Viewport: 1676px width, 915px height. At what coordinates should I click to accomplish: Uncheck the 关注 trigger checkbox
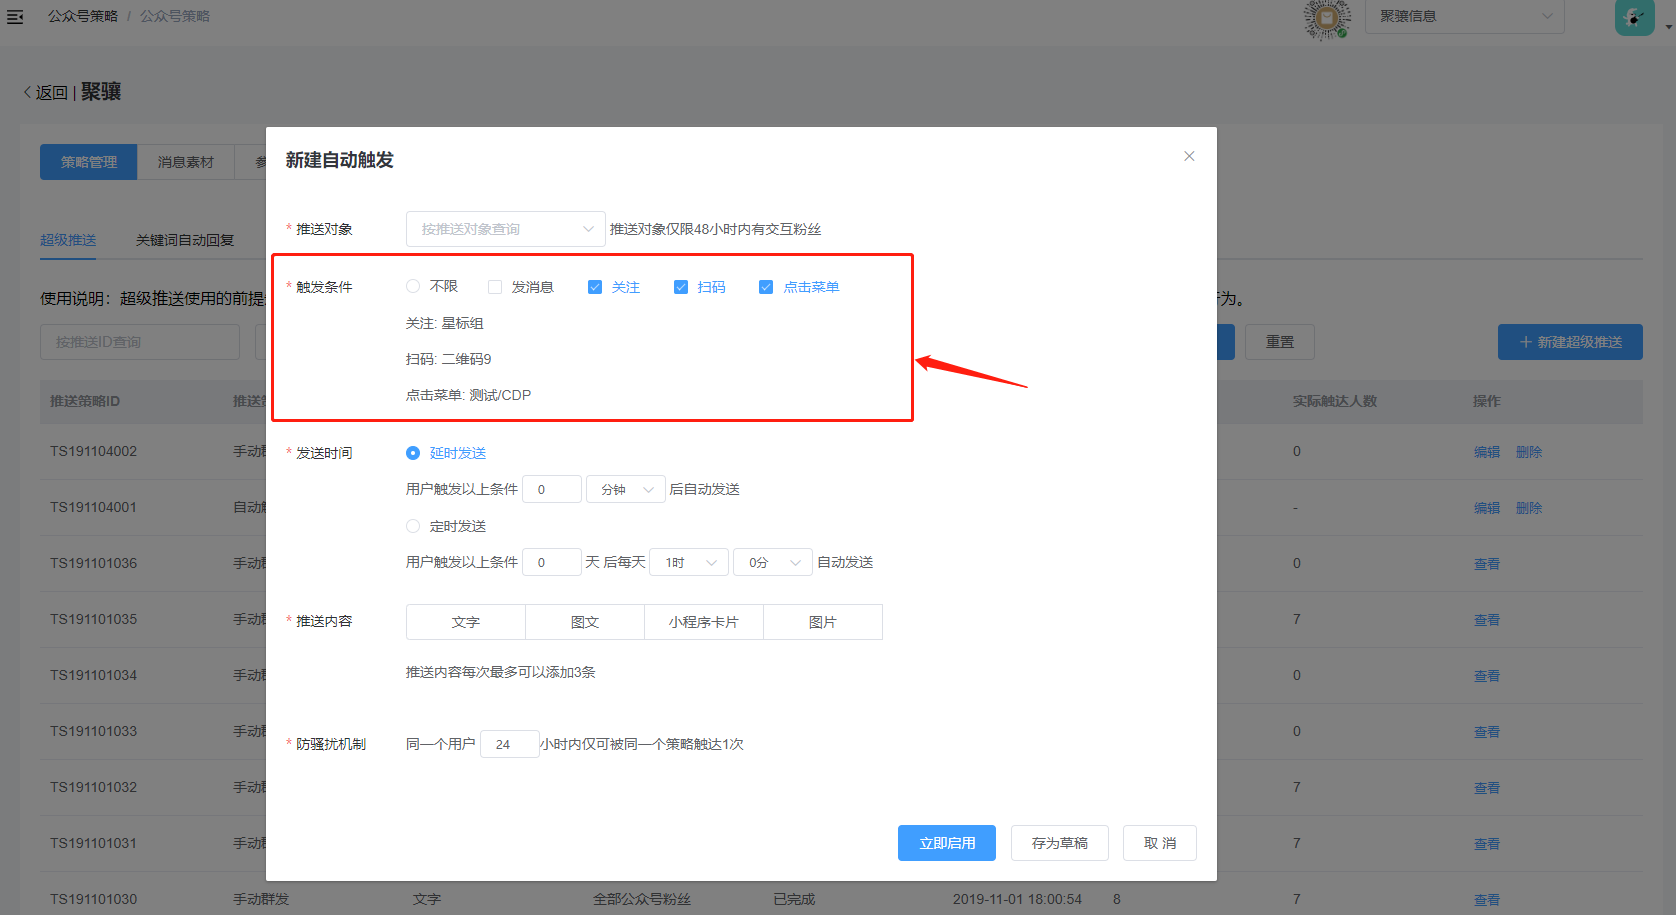pos(595,287)
